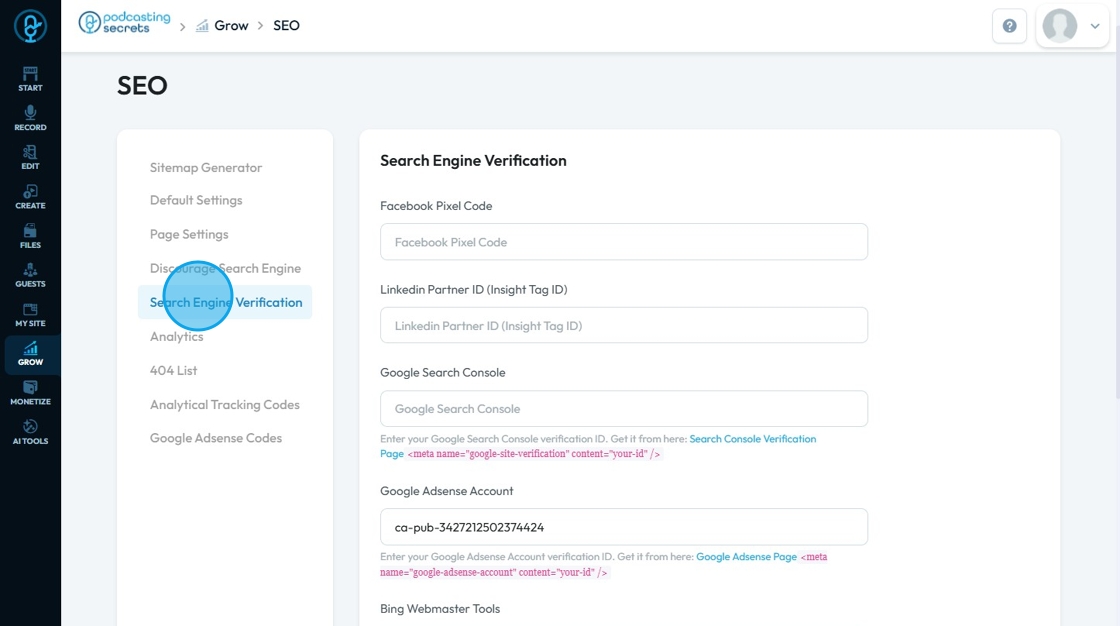
Task: Expand the user profile dropdown arrow
Action: click(x=1095, y=26)
